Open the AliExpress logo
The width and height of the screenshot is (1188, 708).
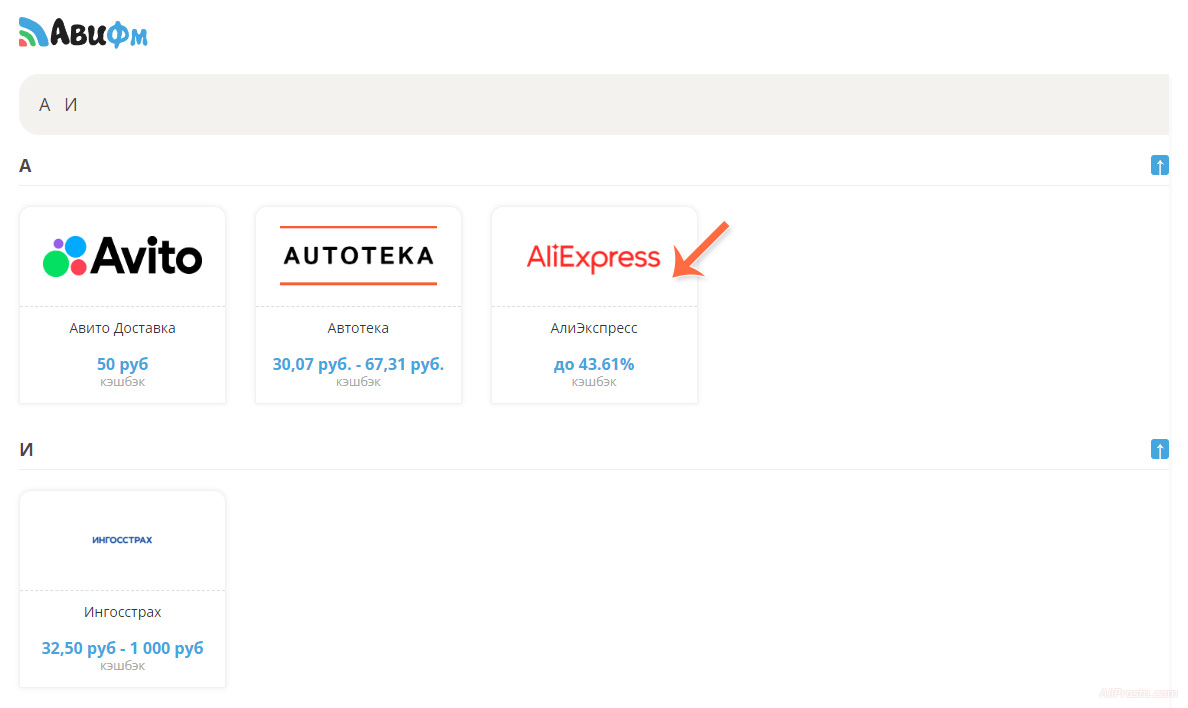pos(593,257)
